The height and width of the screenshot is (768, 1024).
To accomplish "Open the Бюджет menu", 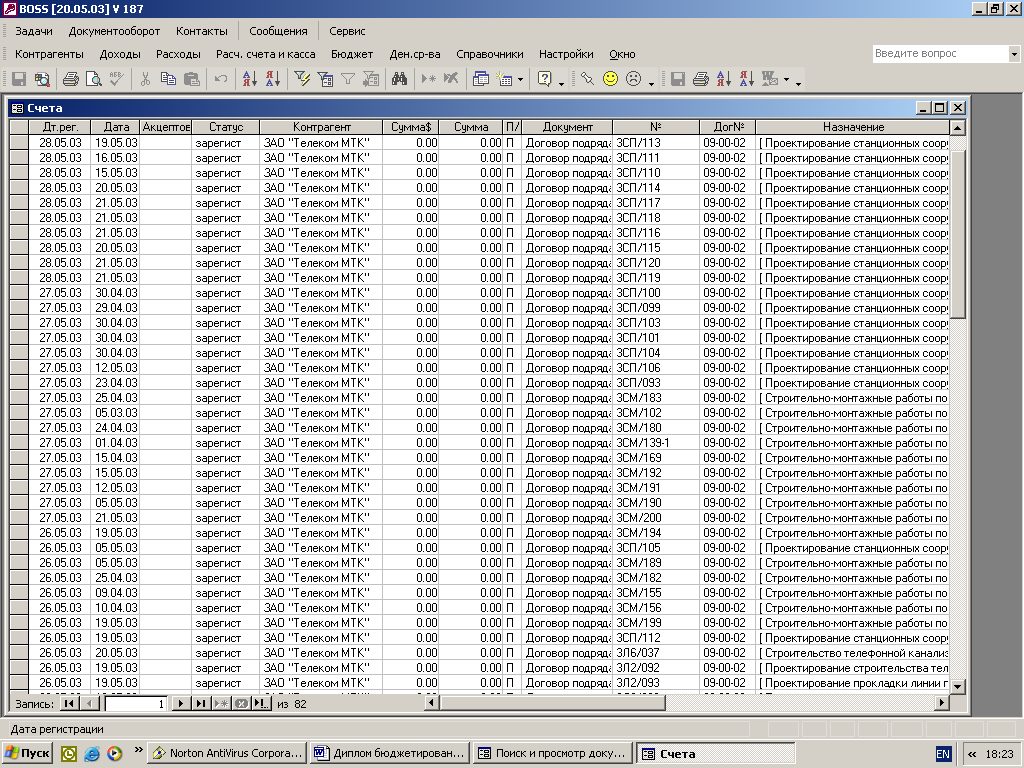I will tap(352, 54).
